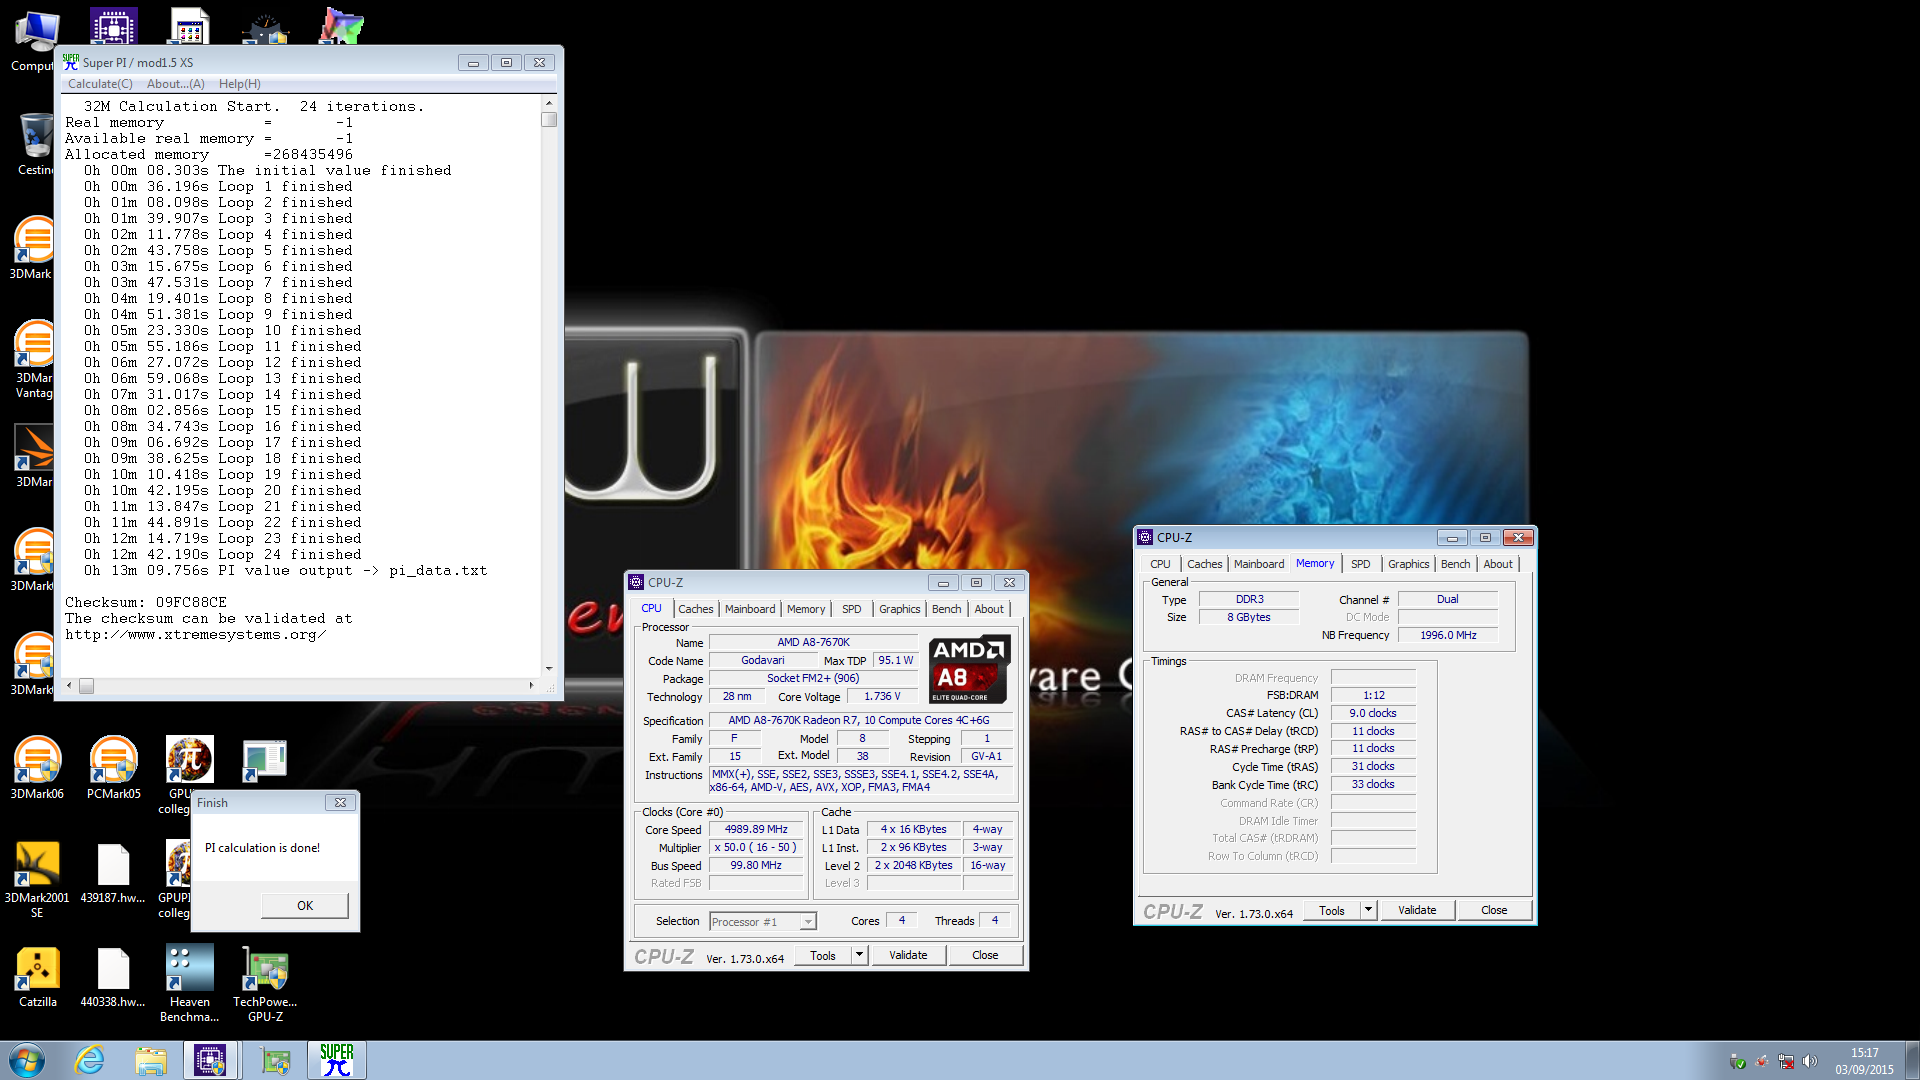The image size is (1920, 1080).
Task: Click the AMD A8 logo in CPU-Z
Action: coord(969,670)
